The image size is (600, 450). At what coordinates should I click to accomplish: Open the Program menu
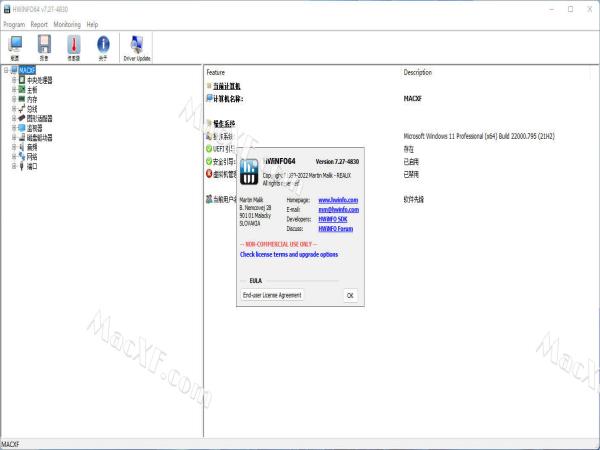[14, 24]
